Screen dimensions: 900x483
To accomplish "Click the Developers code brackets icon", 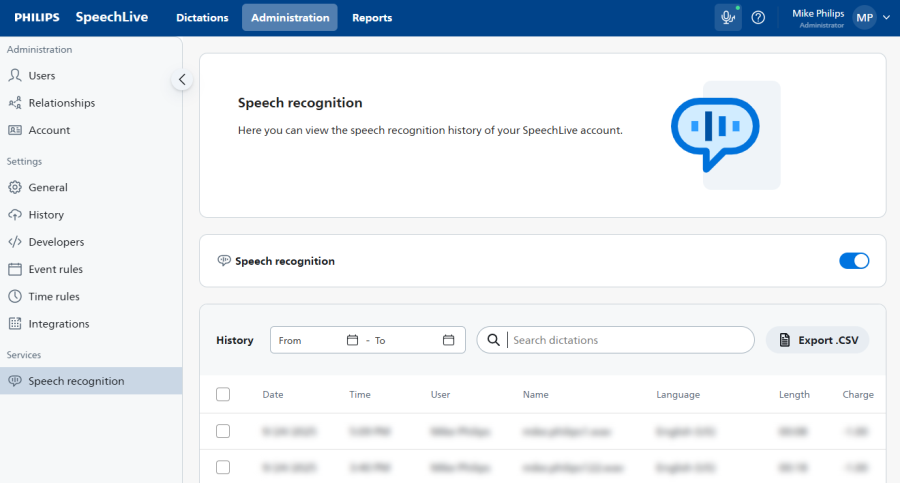I will click(x=15, y=242).
